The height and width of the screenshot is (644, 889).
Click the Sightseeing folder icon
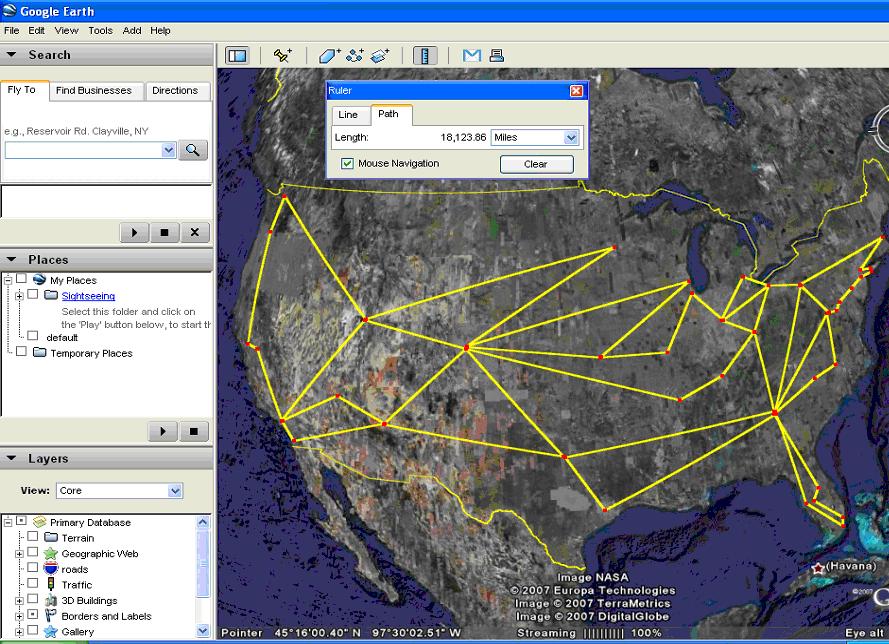tap(51, 295)
